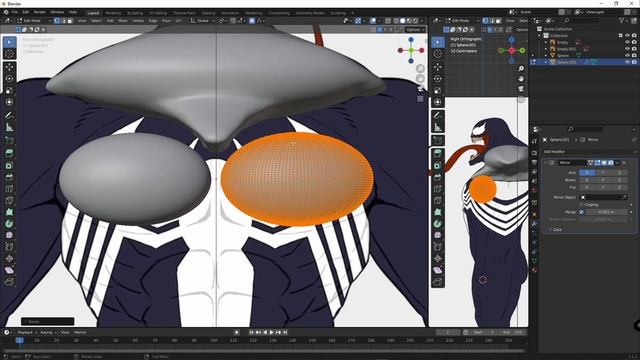
Task: Select the Knife tool in main viewport
Action: coord(9,200)
